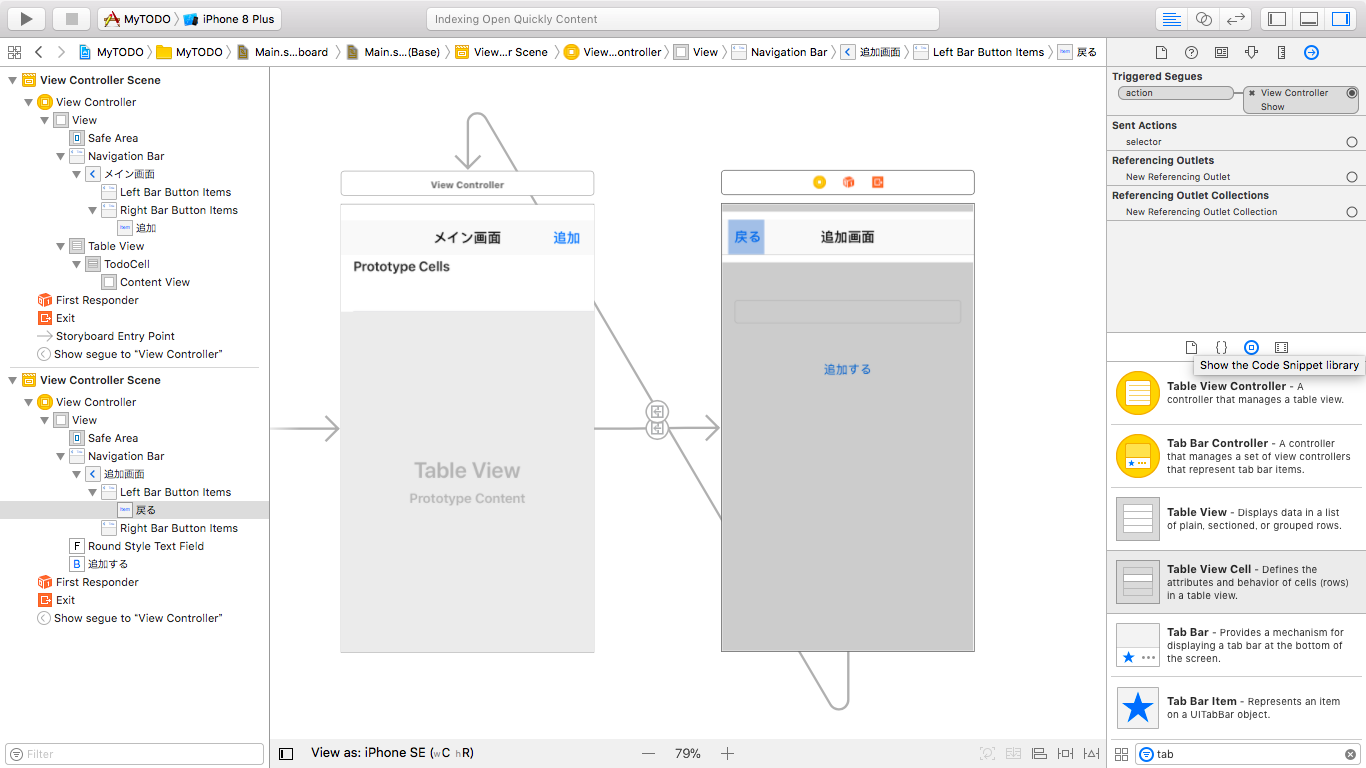Toggle the Navigator panel visibility
This screenshot has width=1366, height=768.
(1275, 18)
